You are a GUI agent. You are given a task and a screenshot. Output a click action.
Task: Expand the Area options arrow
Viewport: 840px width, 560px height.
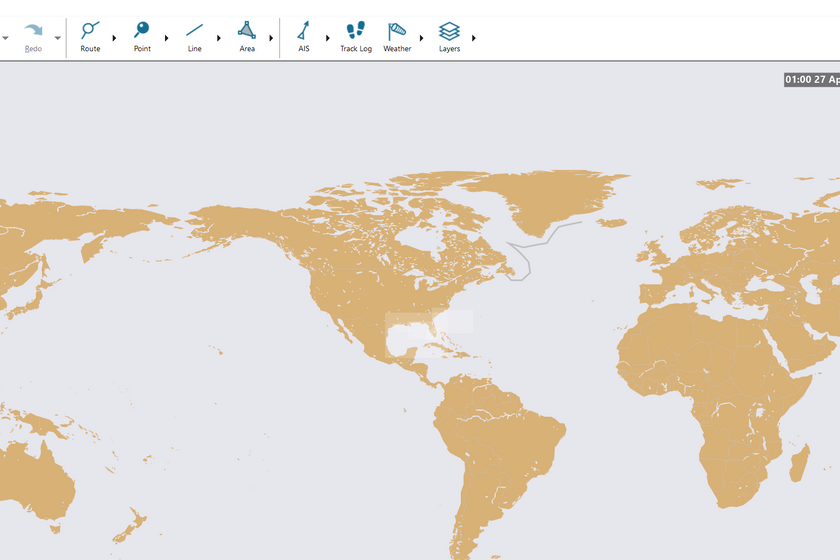coord(271,38)
